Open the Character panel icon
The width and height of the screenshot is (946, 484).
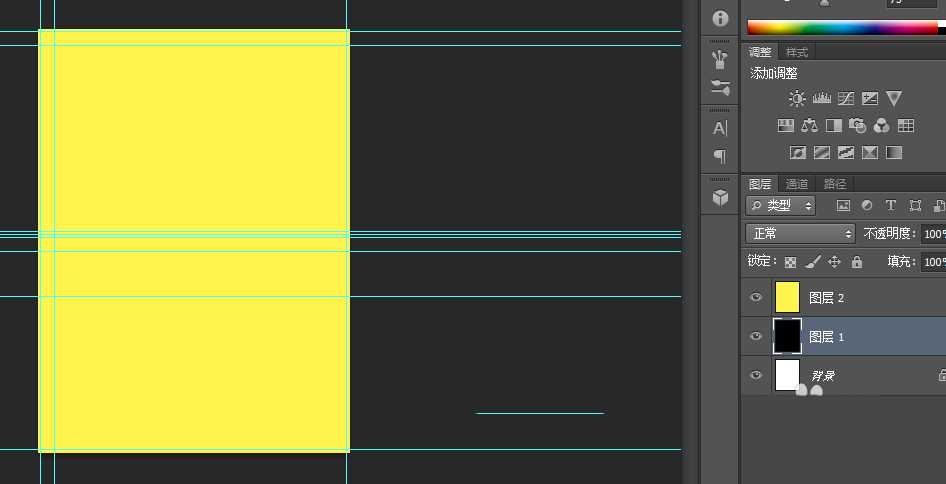[720, 128]
